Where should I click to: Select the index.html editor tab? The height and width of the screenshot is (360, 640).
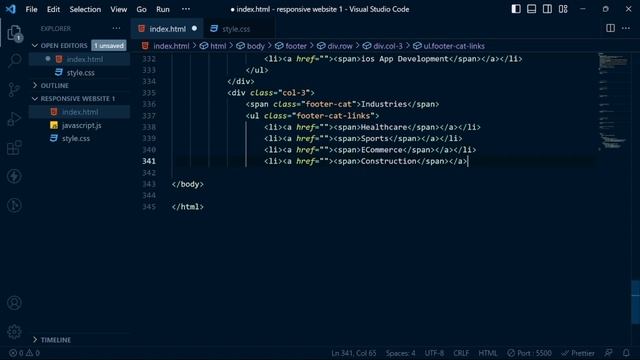tap(167, 29)
